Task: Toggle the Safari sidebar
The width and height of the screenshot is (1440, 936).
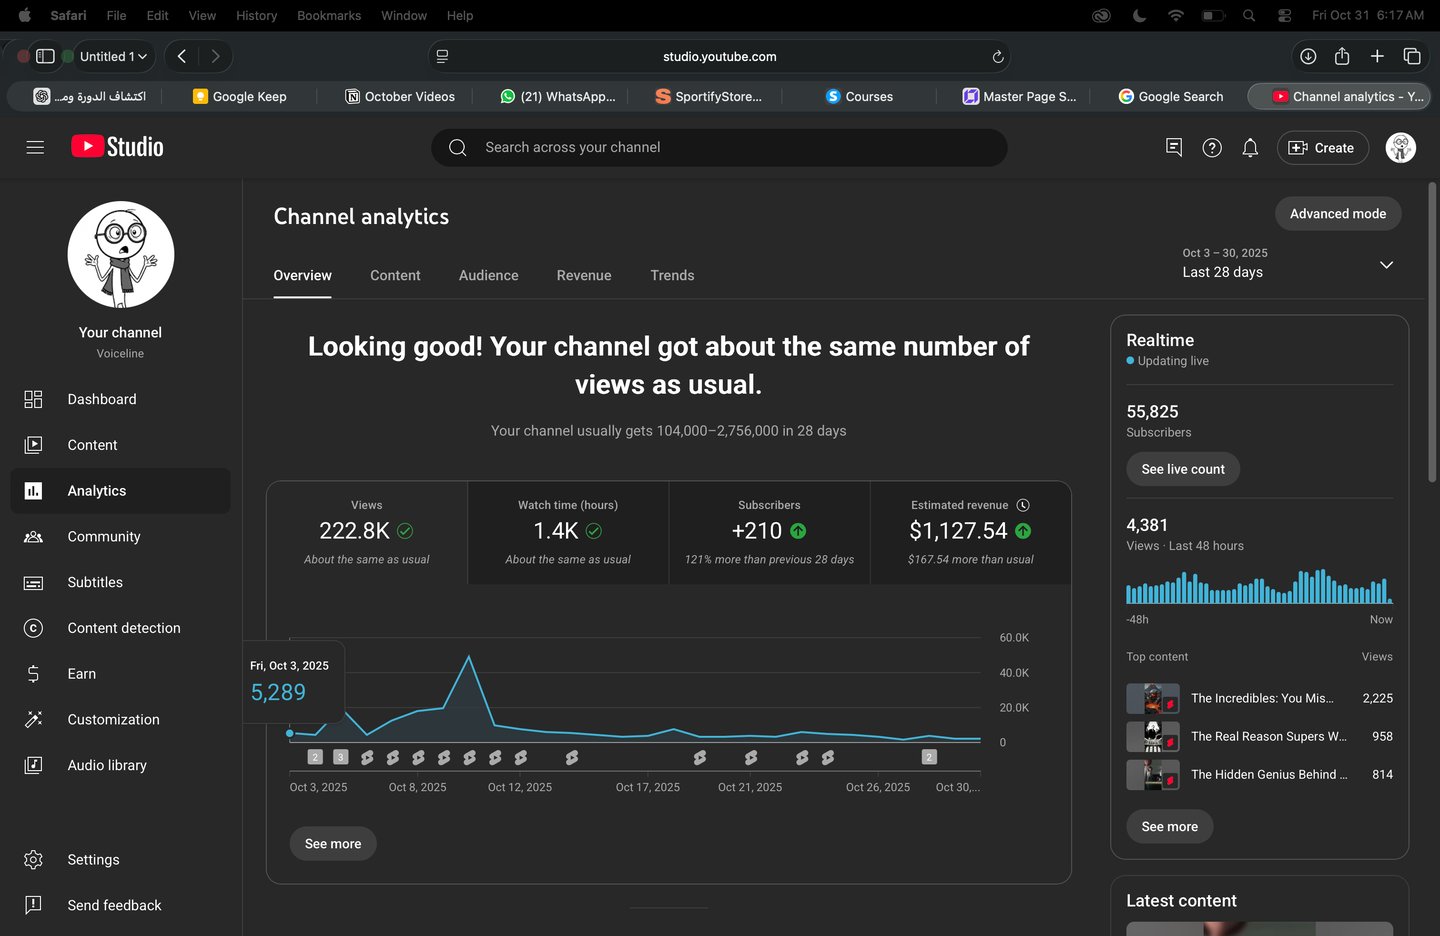Action: click(45, 56)
